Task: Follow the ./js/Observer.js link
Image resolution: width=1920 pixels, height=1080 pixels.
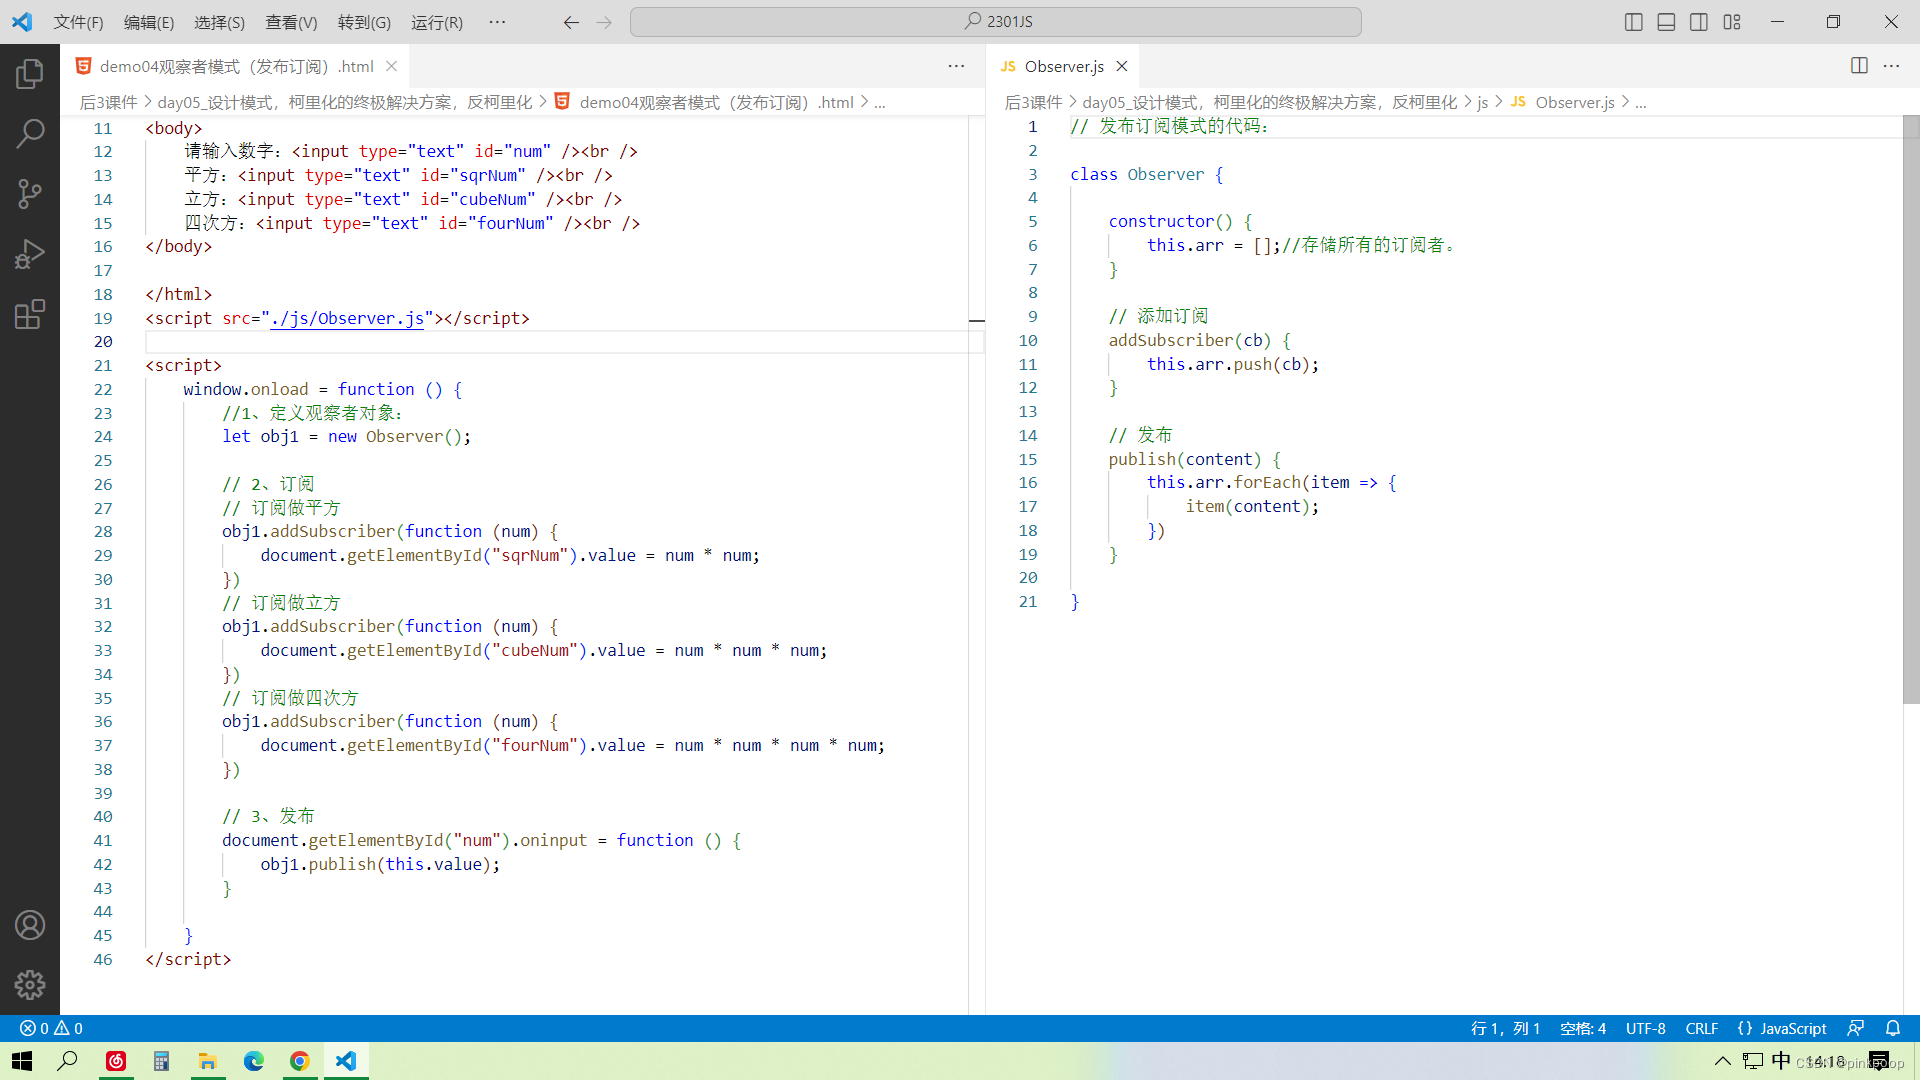Action: point(347,318)
